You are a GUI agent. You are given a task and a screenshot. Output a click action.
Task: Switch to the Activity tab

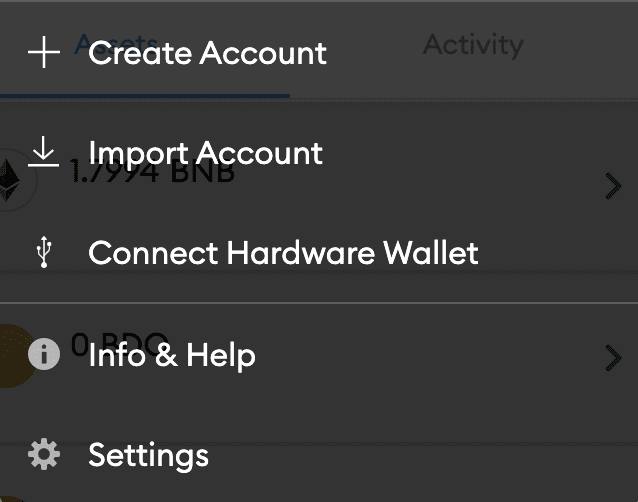tap(472, 45)
